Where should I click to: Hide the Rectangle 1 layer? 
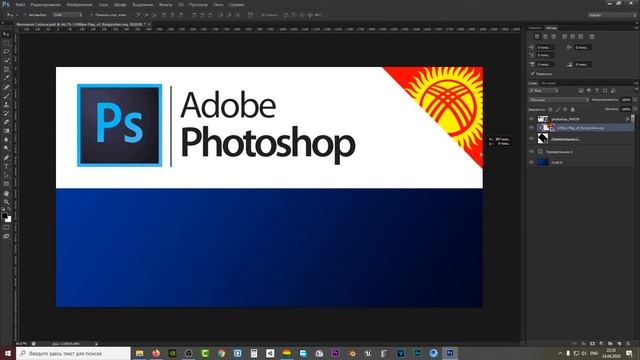click(531, 151)
